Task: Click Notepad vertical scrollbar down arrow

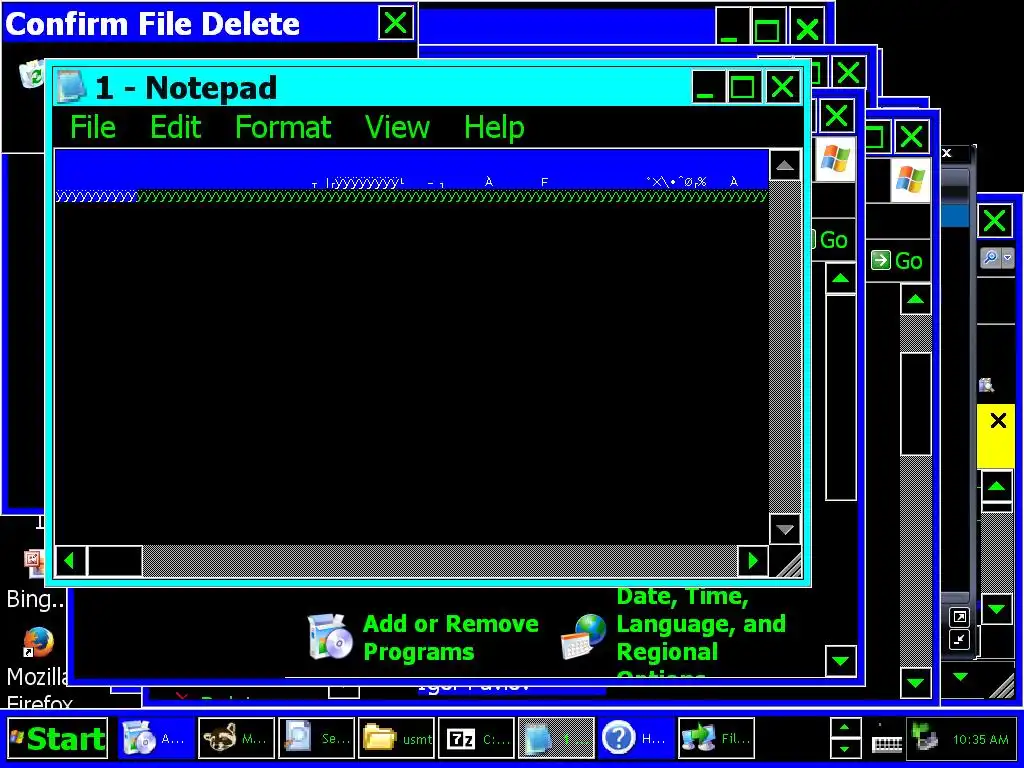Action: pos(785,528)
